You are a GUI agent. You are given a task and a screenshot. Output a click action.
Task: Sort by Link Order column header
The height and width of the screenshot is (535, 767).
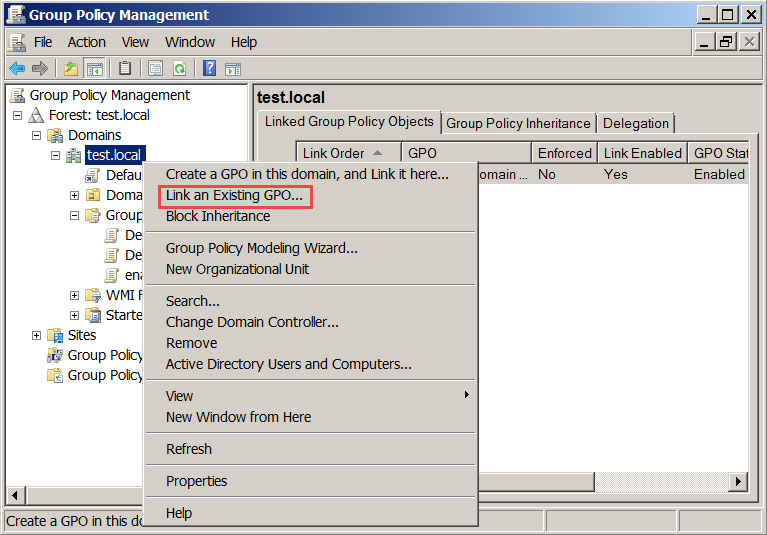[x=349, y=154]
